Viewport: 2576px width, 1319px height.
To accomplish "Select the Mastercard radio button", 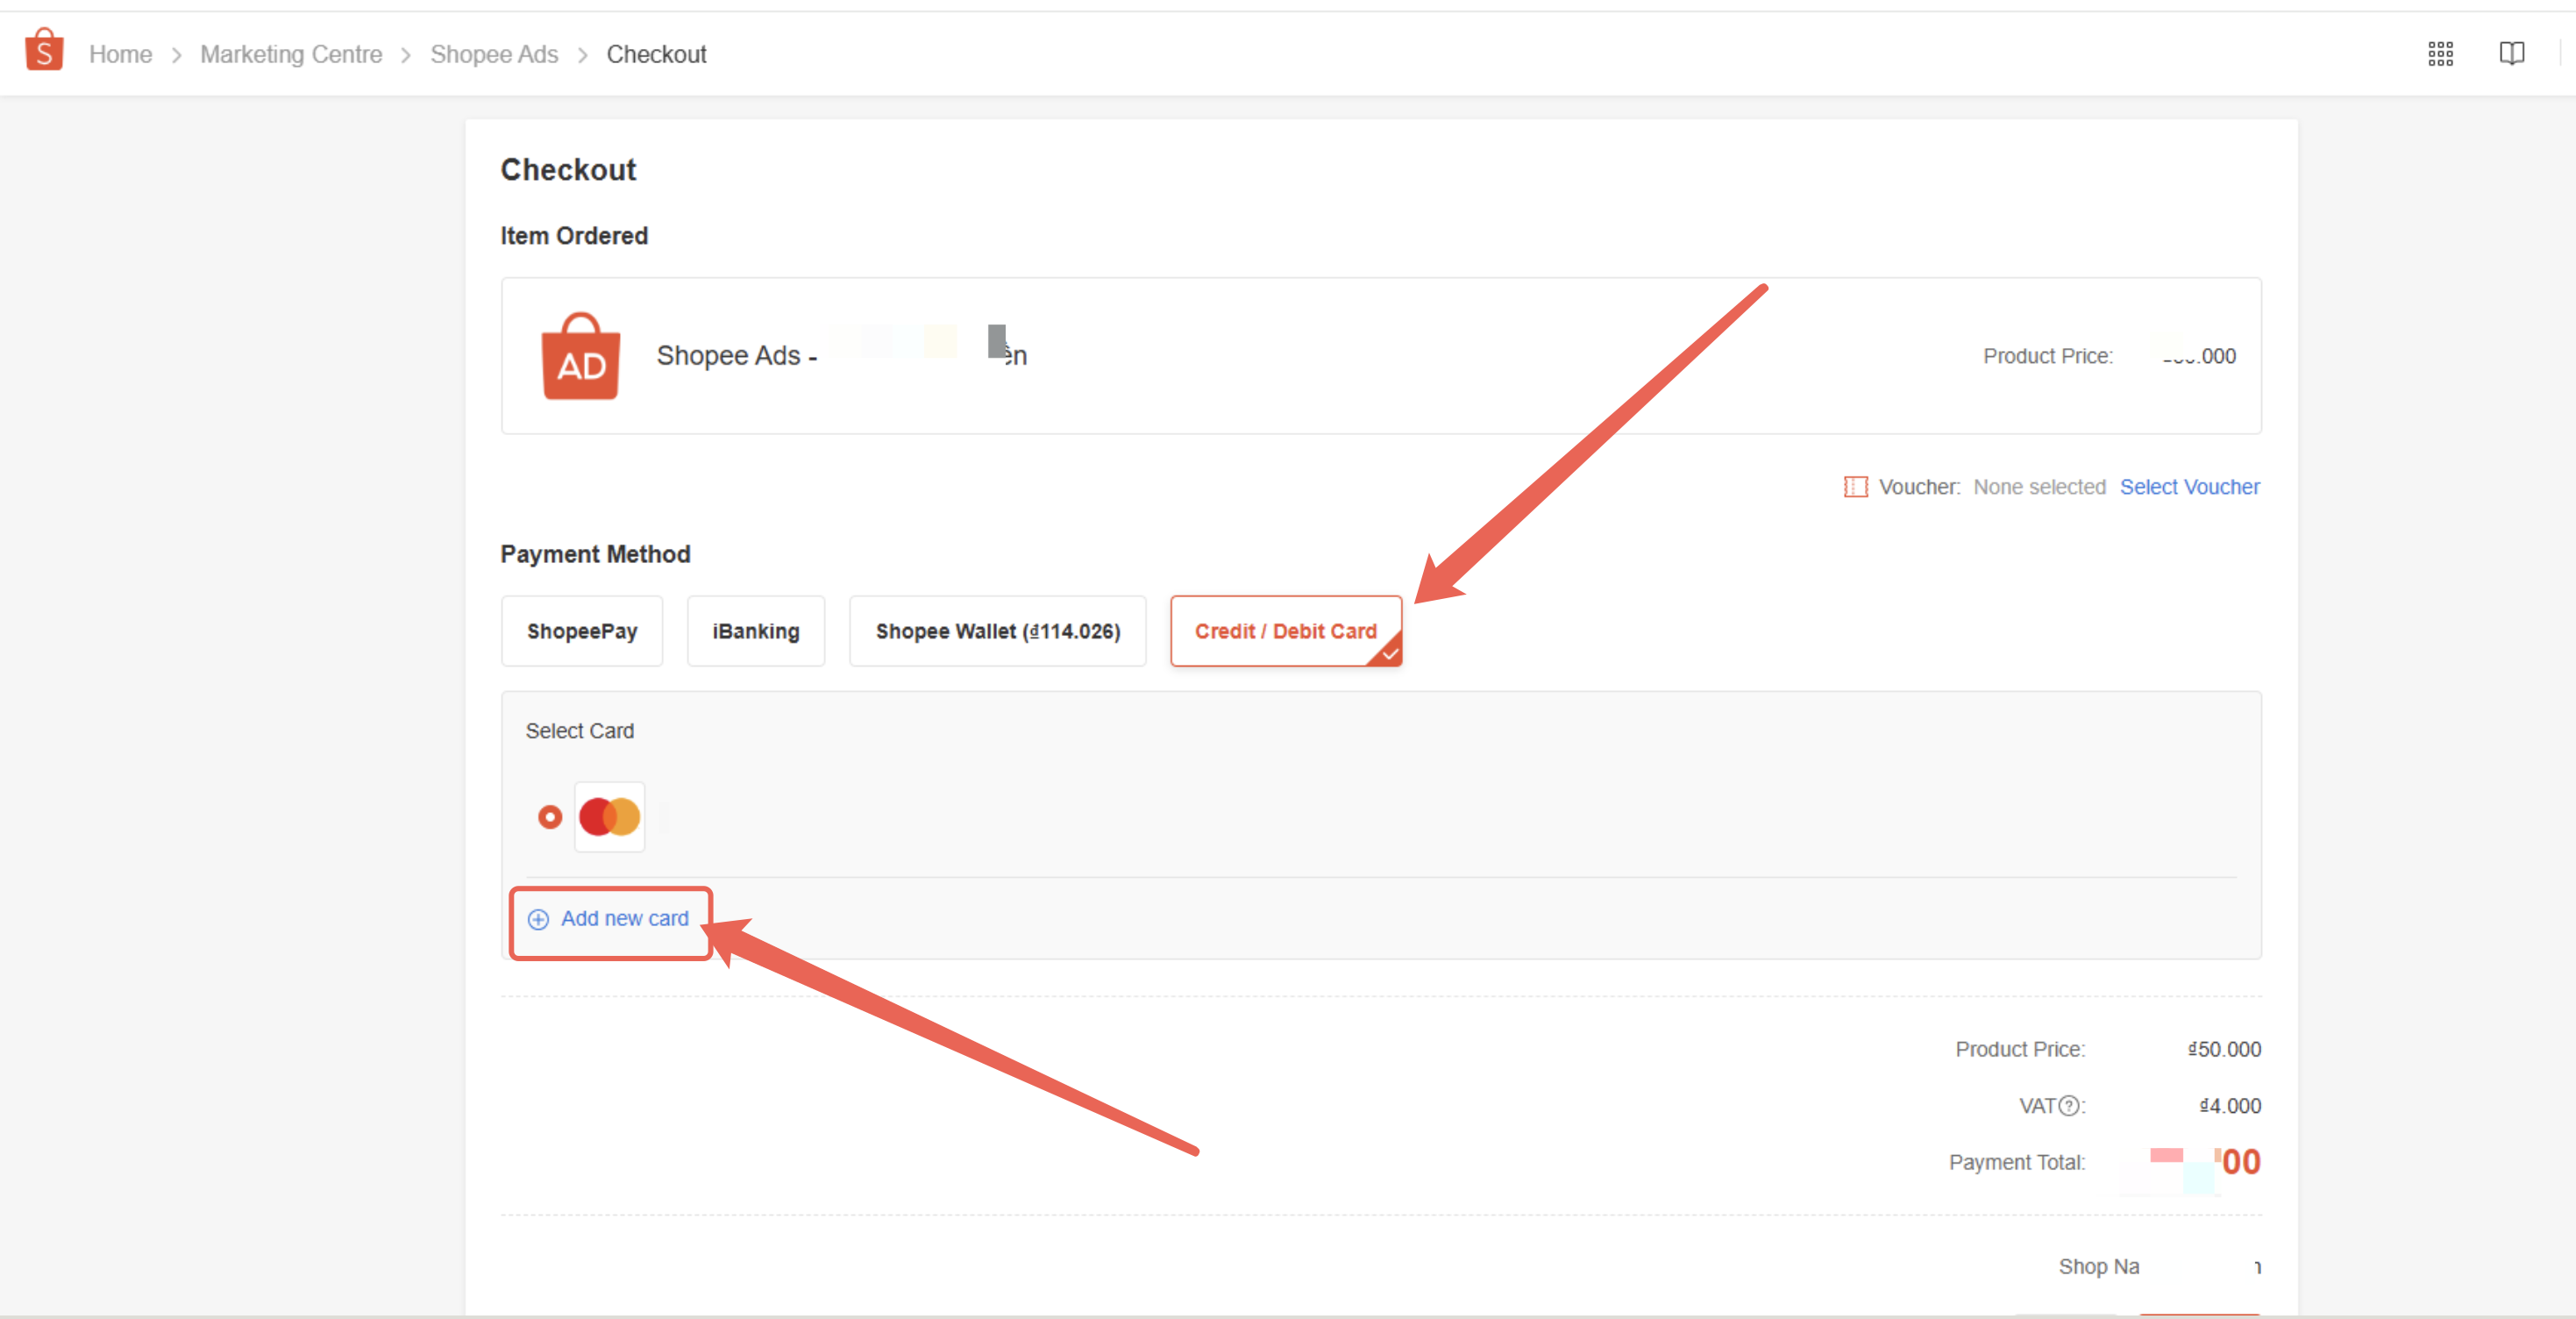I will [549, 817].
